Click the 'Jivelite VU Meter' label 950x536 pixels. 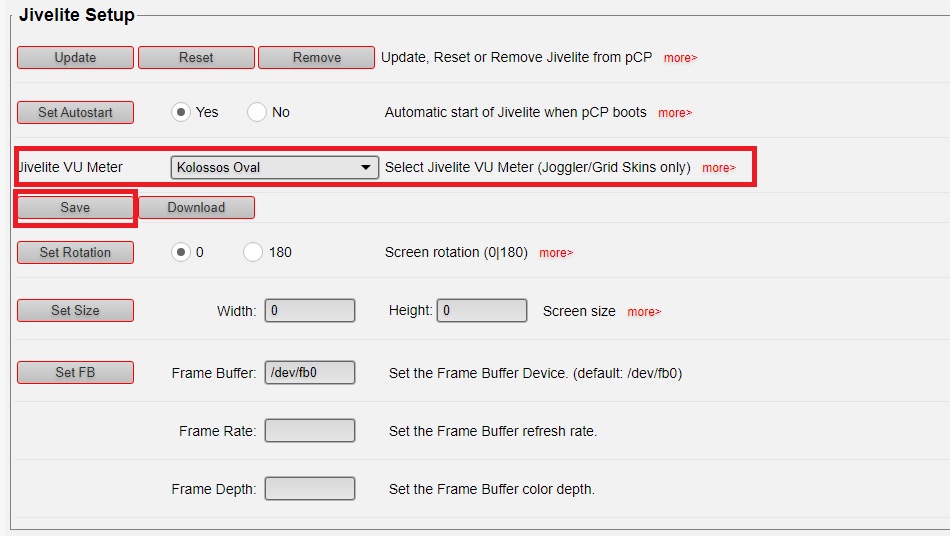tap(70, 167)
